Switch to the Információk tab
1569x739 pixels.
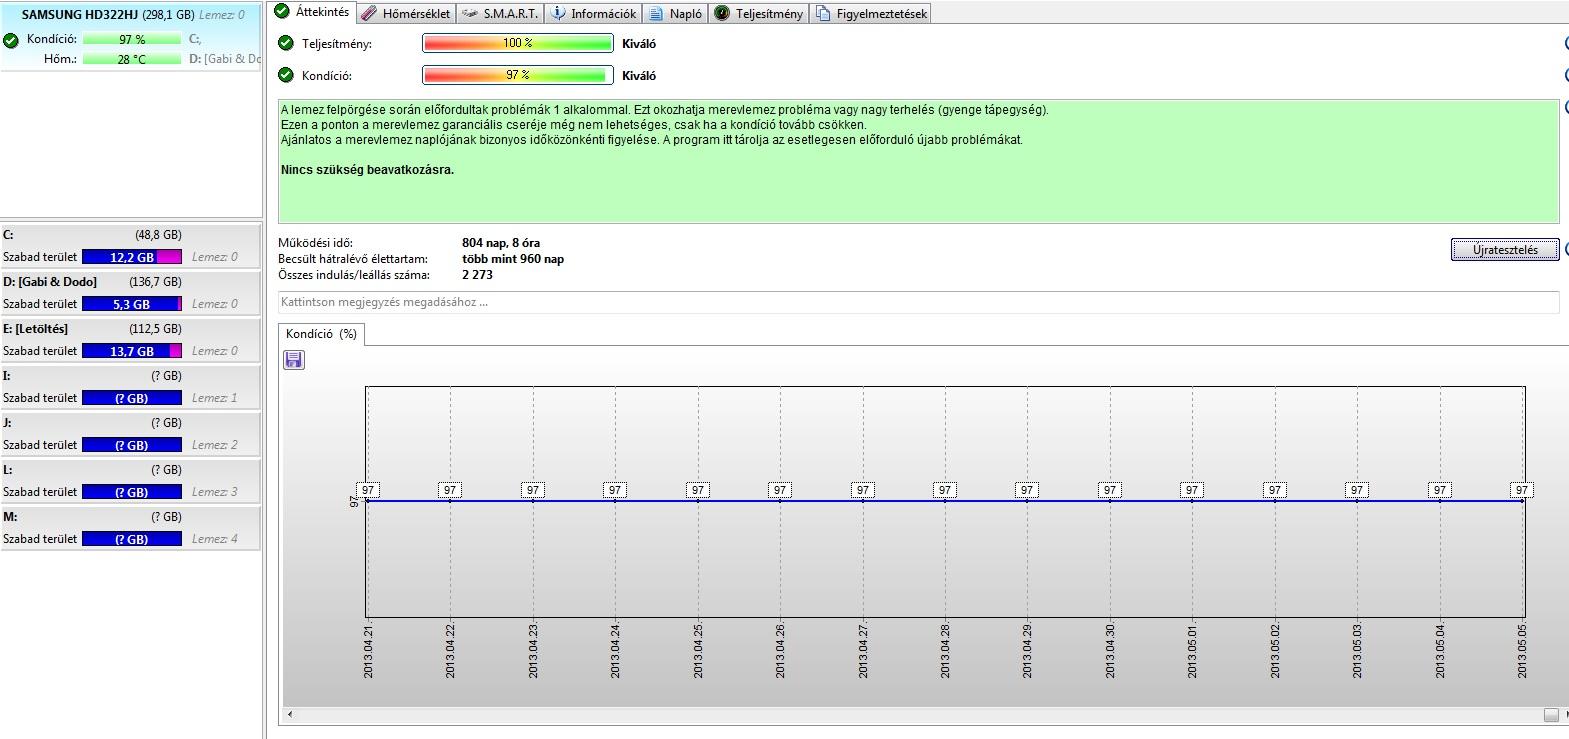coord(594,13)
